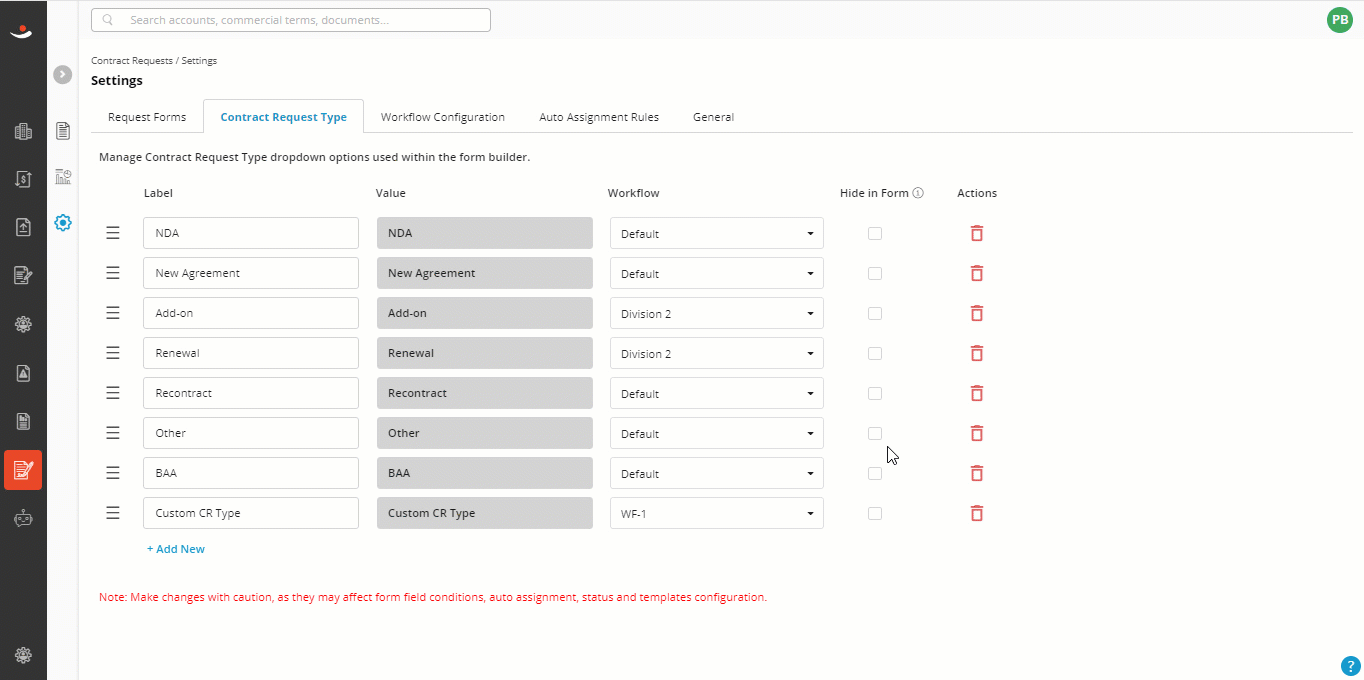Tick Hide in Form for BAA
This screenshot has width=1364, height=680.
pyautogui.click(x=875, y=473)
